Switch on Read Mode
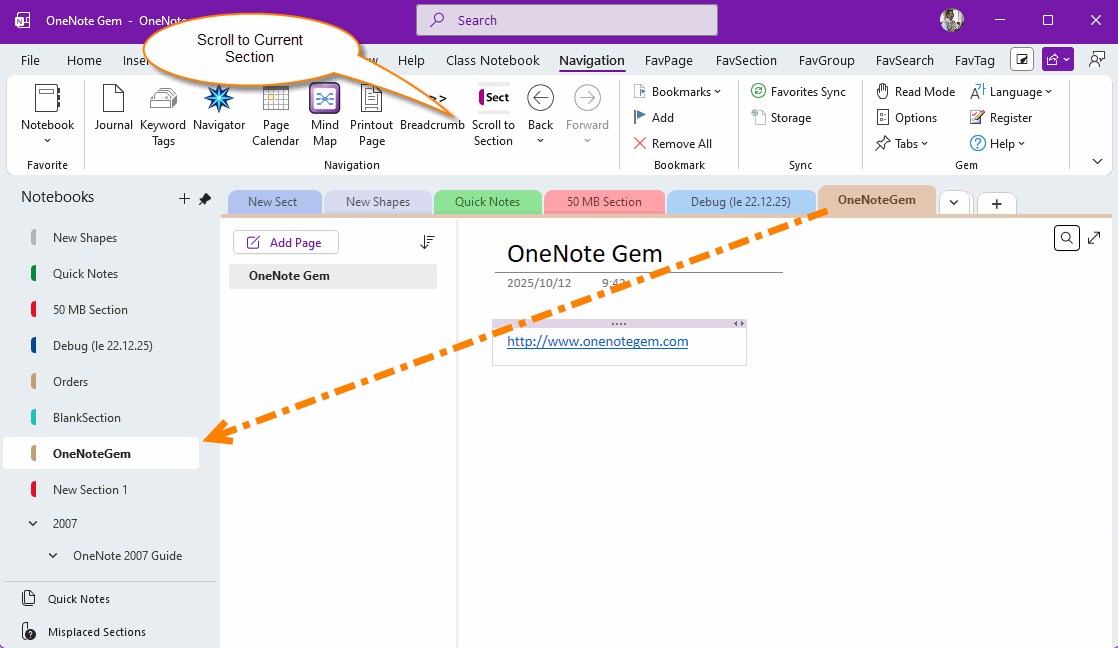The image size is (1118, 648). click(x=916, y=91)
